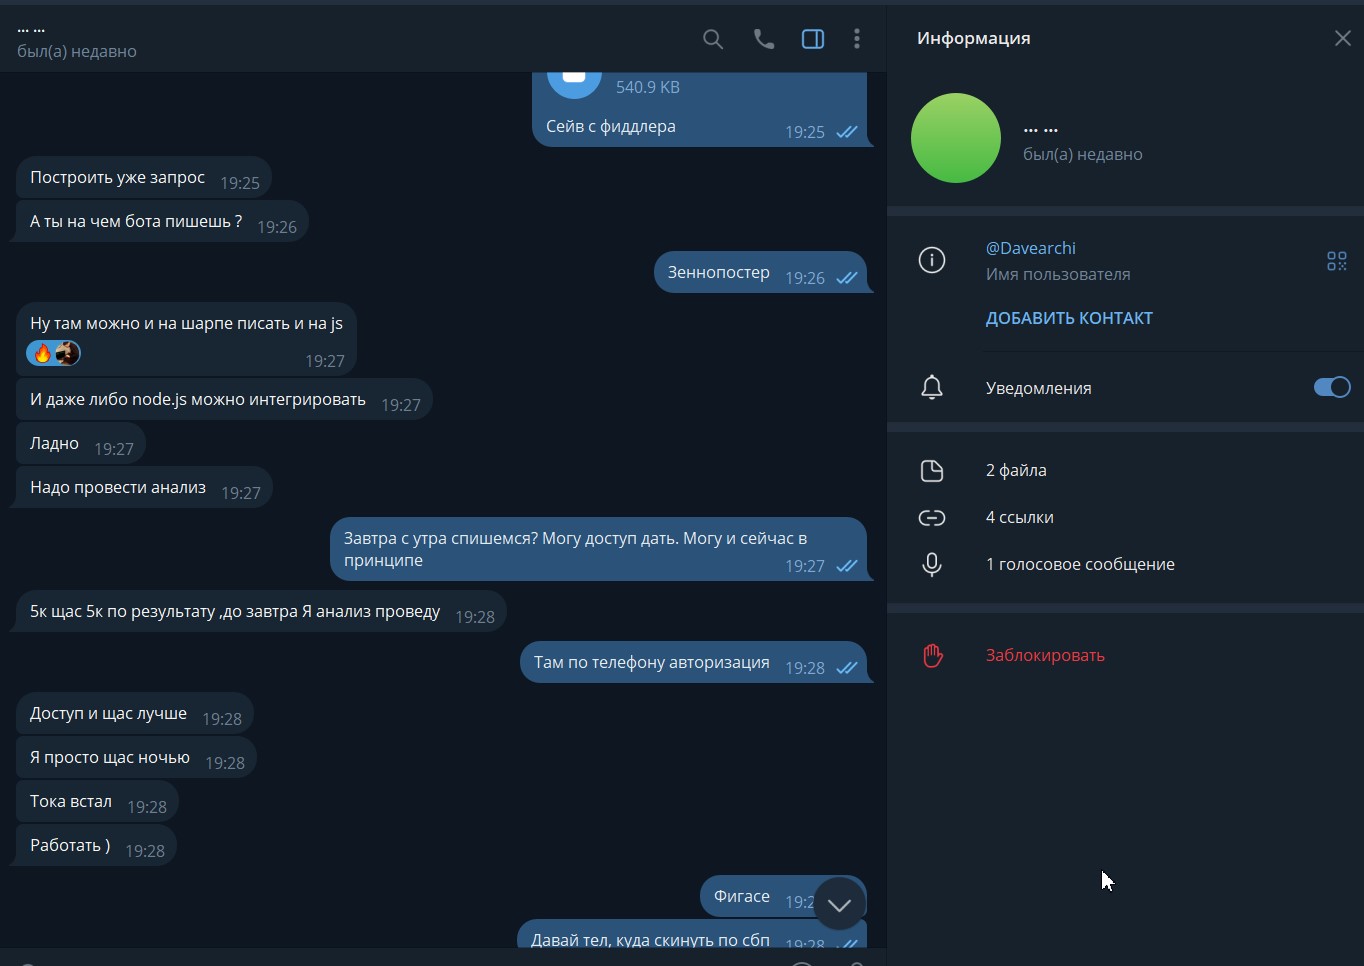This screenshot has width=1364, height=966.
Task: Jump to latest messages with down chevron
Action: [839, 905]
